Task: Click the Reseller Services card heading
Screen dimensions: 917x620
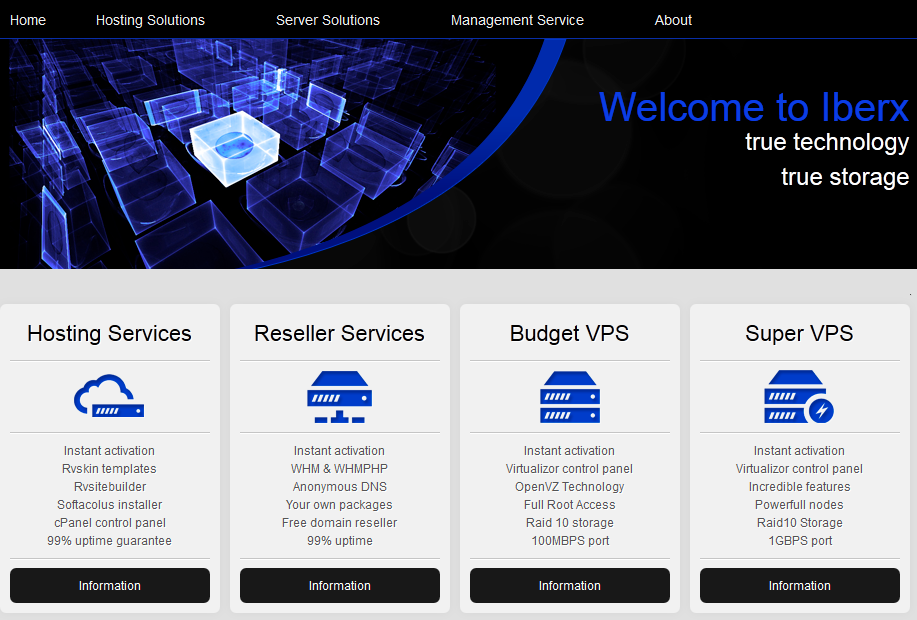Action: click(x=339, y=333)
